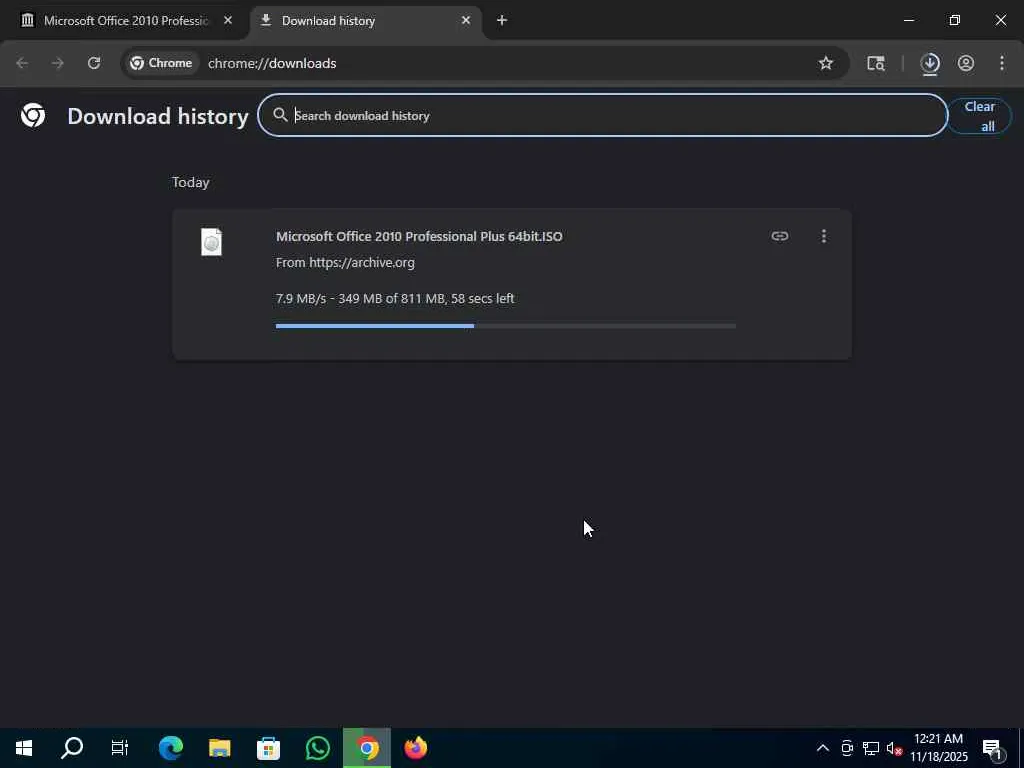The height and width of the screenshot is (768, 1024).
Task: Open the Windows Start menu
Action: point(24,748)
